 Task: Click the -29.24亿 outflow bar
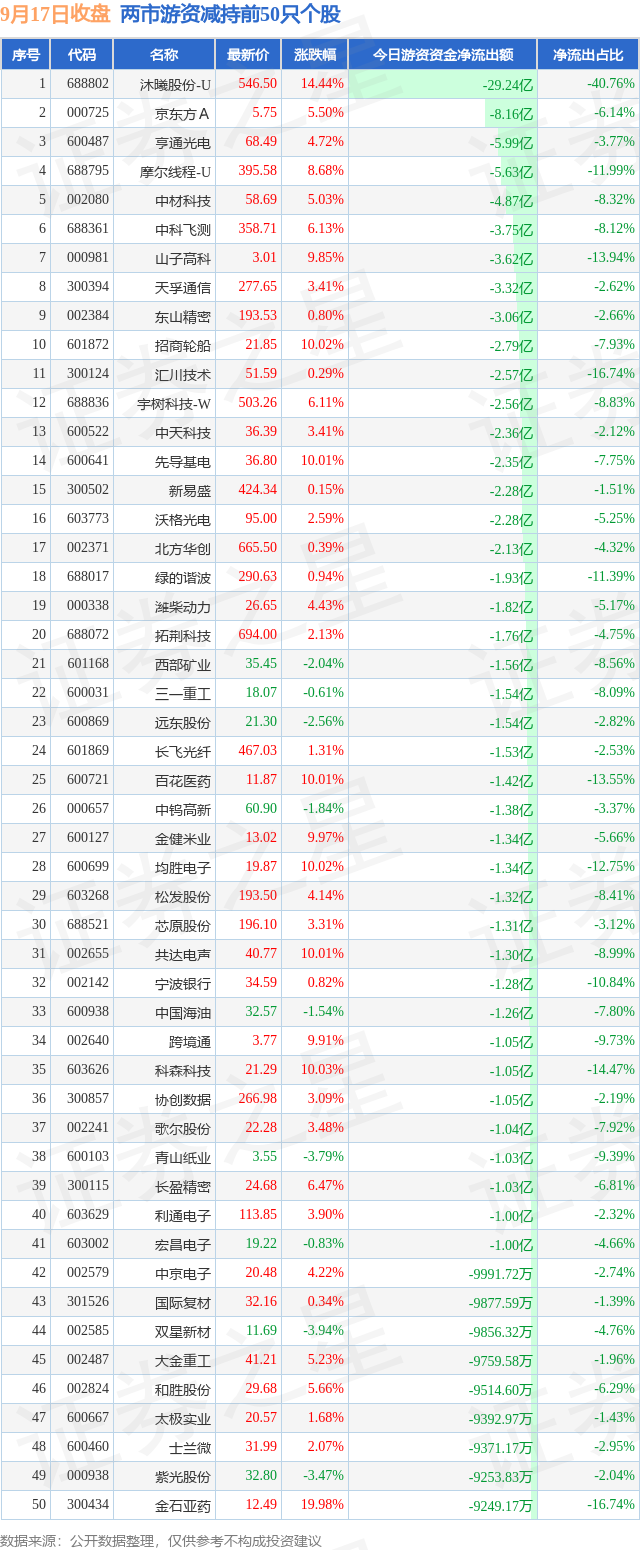pos(443,85)
